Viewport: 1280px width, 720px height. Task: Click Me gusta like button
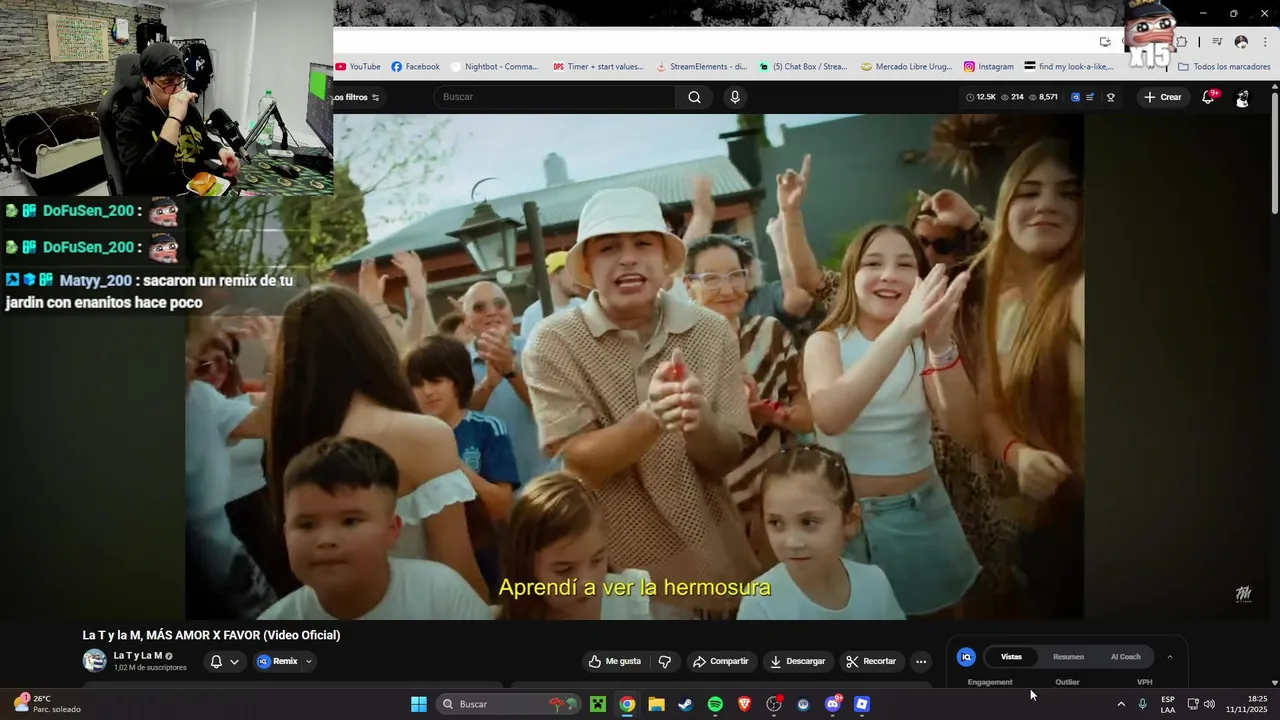(x=615, y=661)
